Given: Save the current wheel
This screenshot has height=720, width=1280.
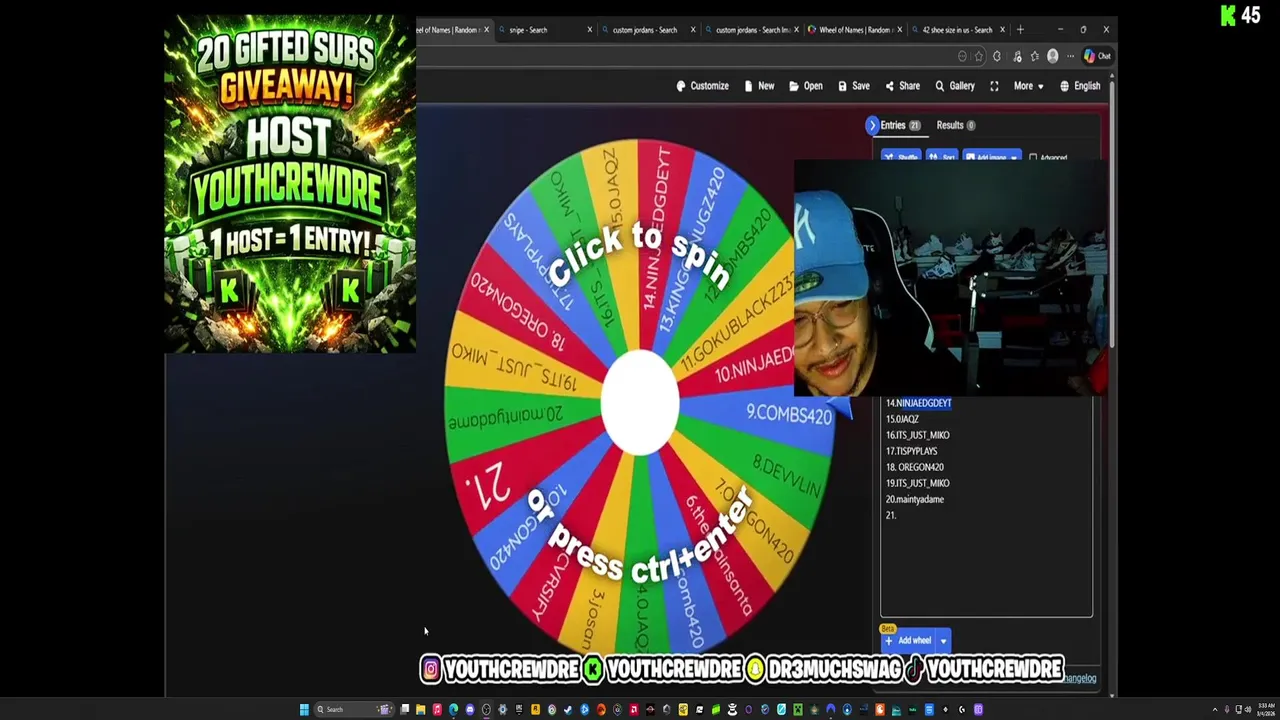Looking at the screenshot, I should pyautogui.click(x=854, y=86).
